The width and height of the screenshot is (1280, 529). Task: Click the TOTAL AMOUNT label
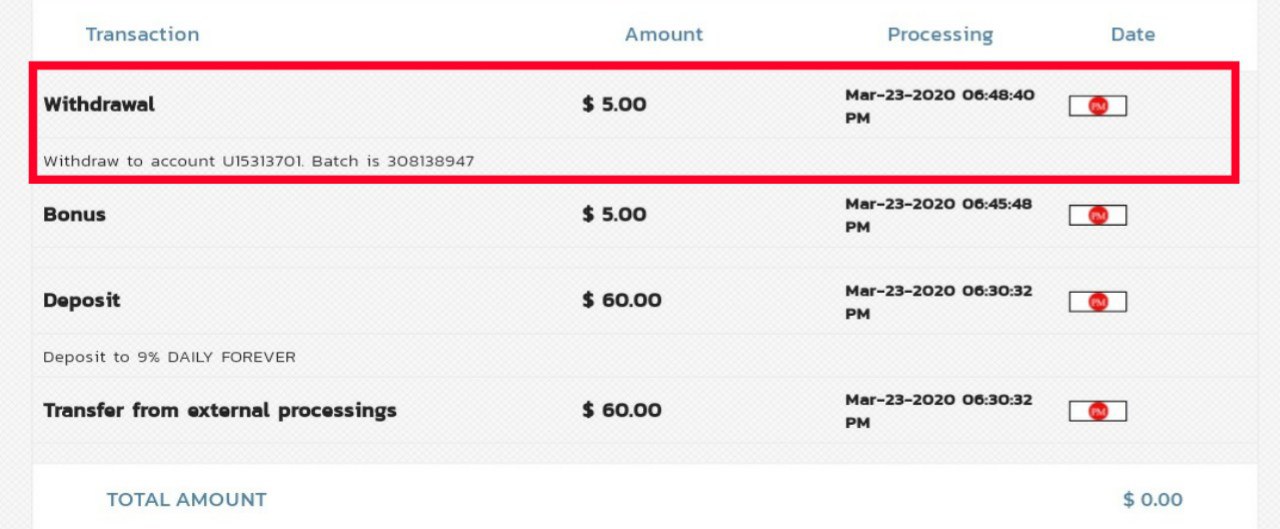(187, 499)
